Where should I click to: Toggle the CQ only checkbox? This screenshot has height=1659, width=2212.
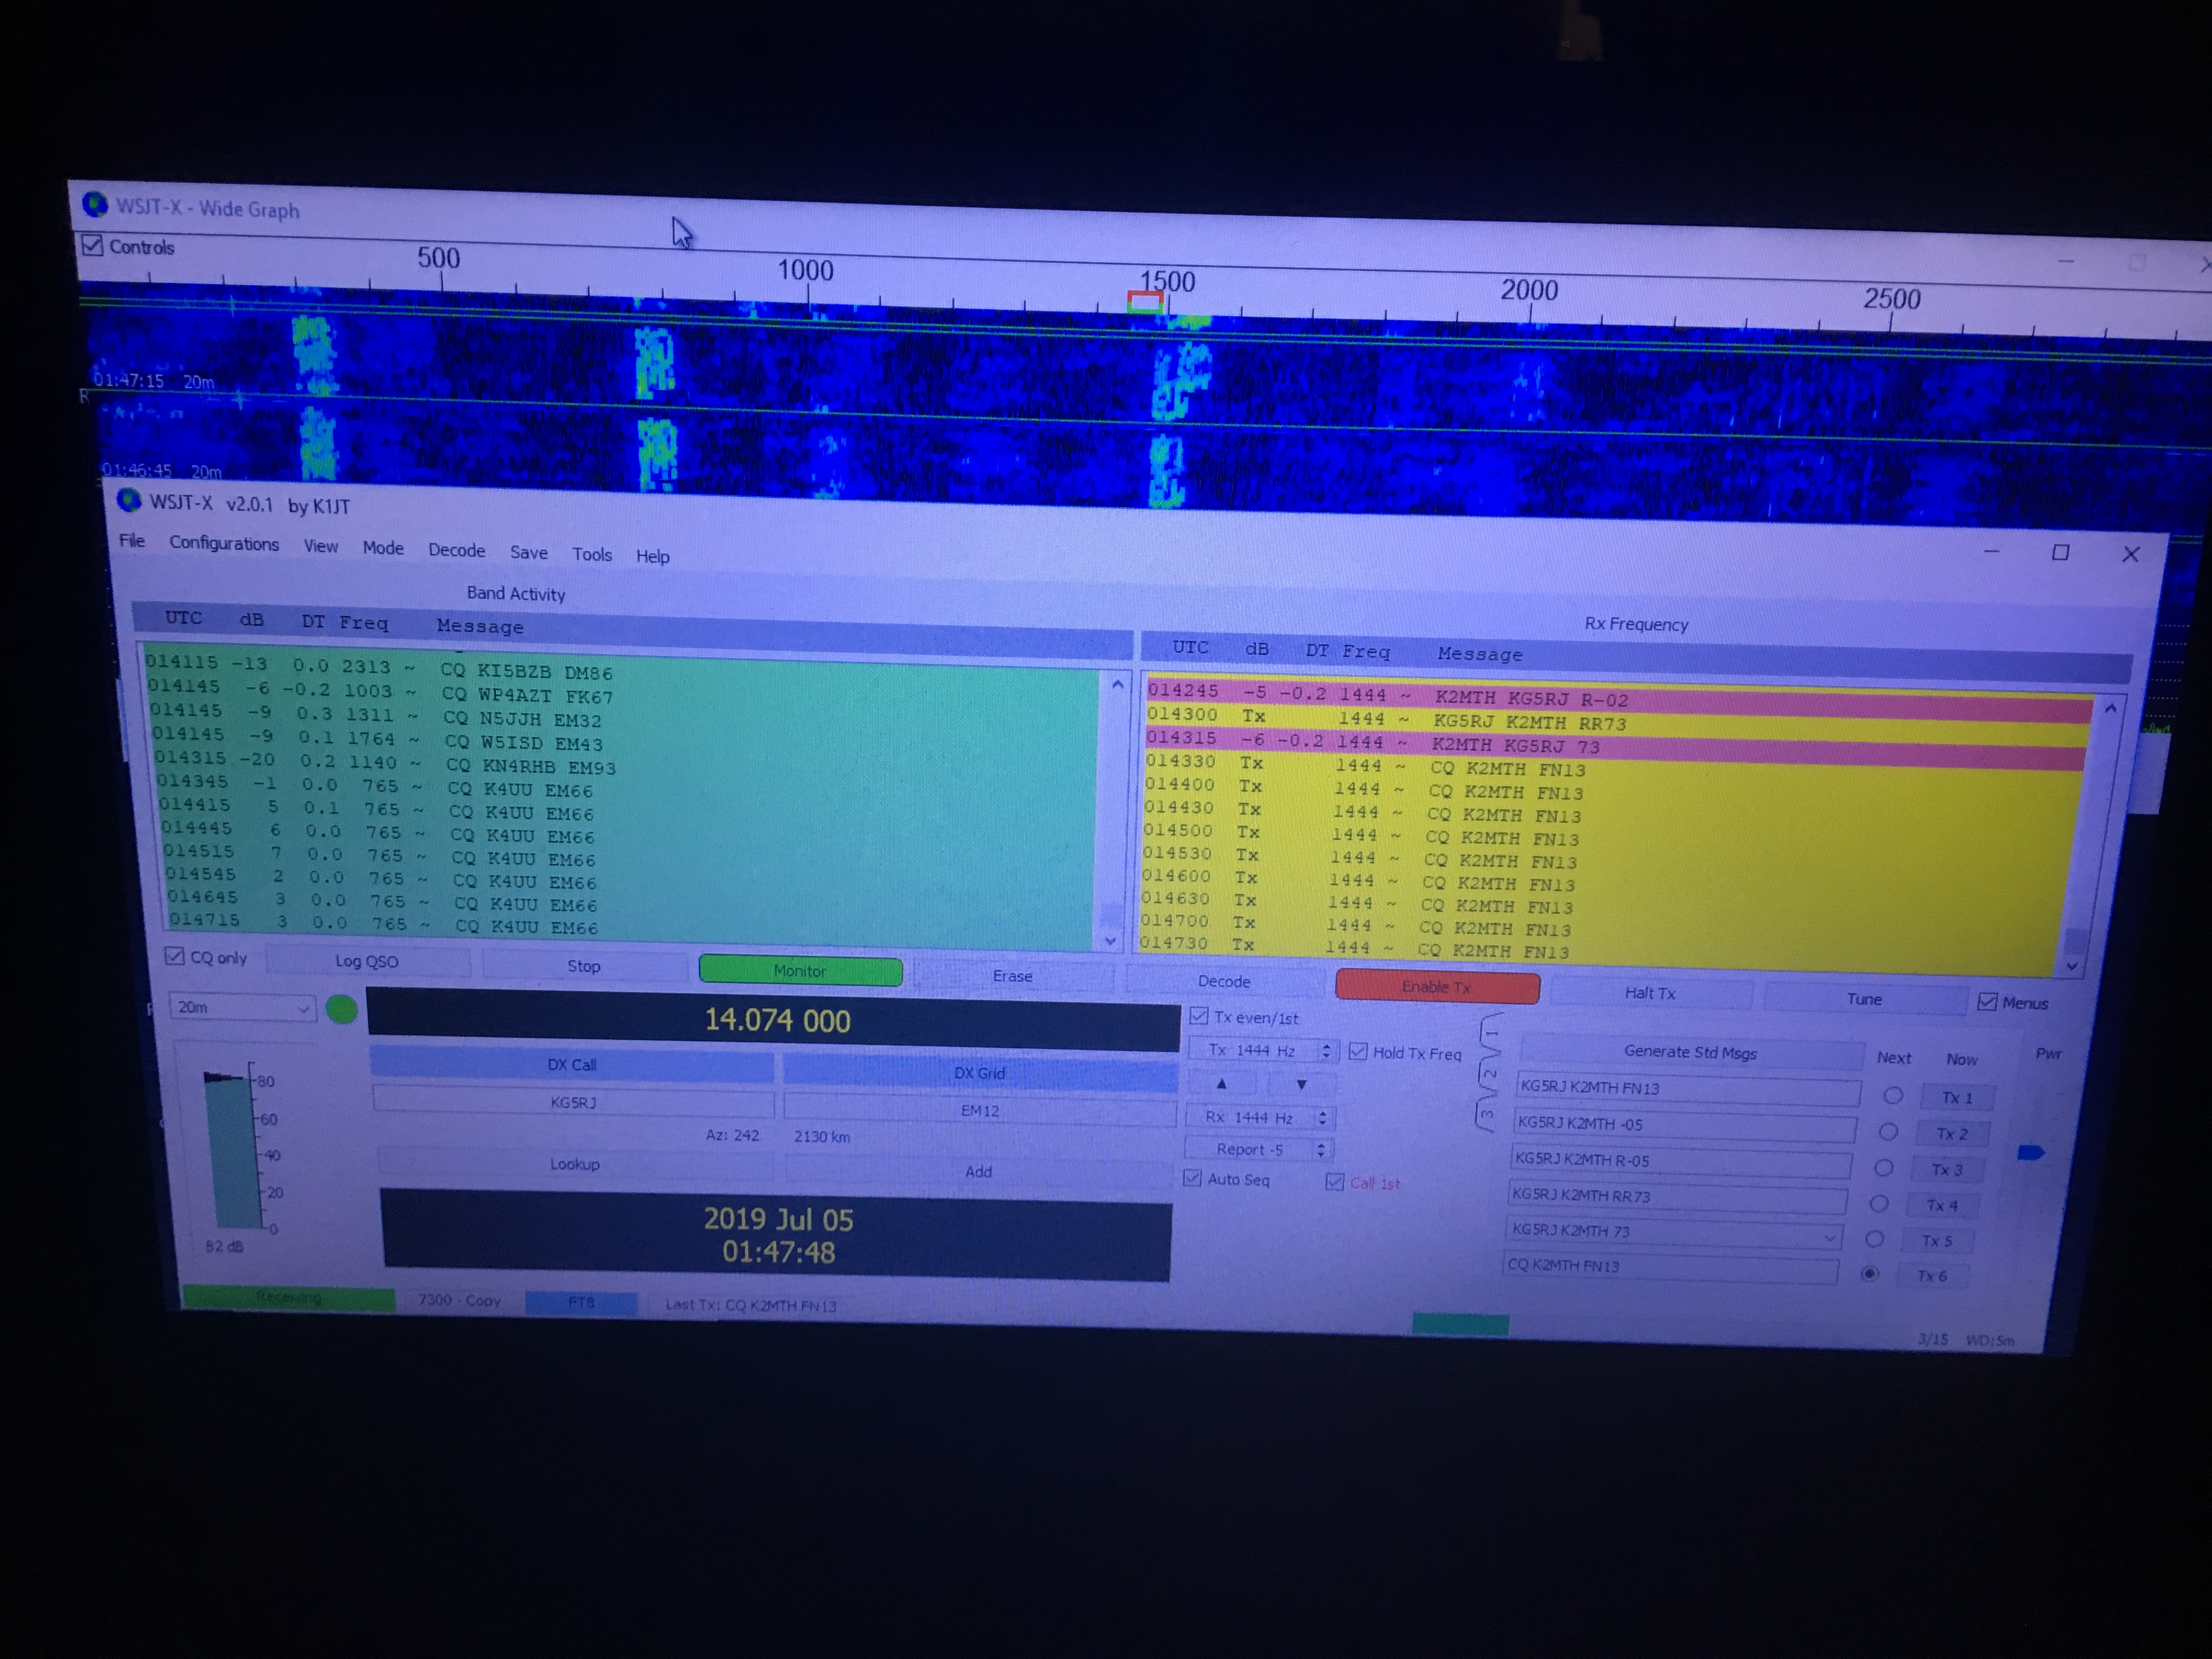point(175,956)
